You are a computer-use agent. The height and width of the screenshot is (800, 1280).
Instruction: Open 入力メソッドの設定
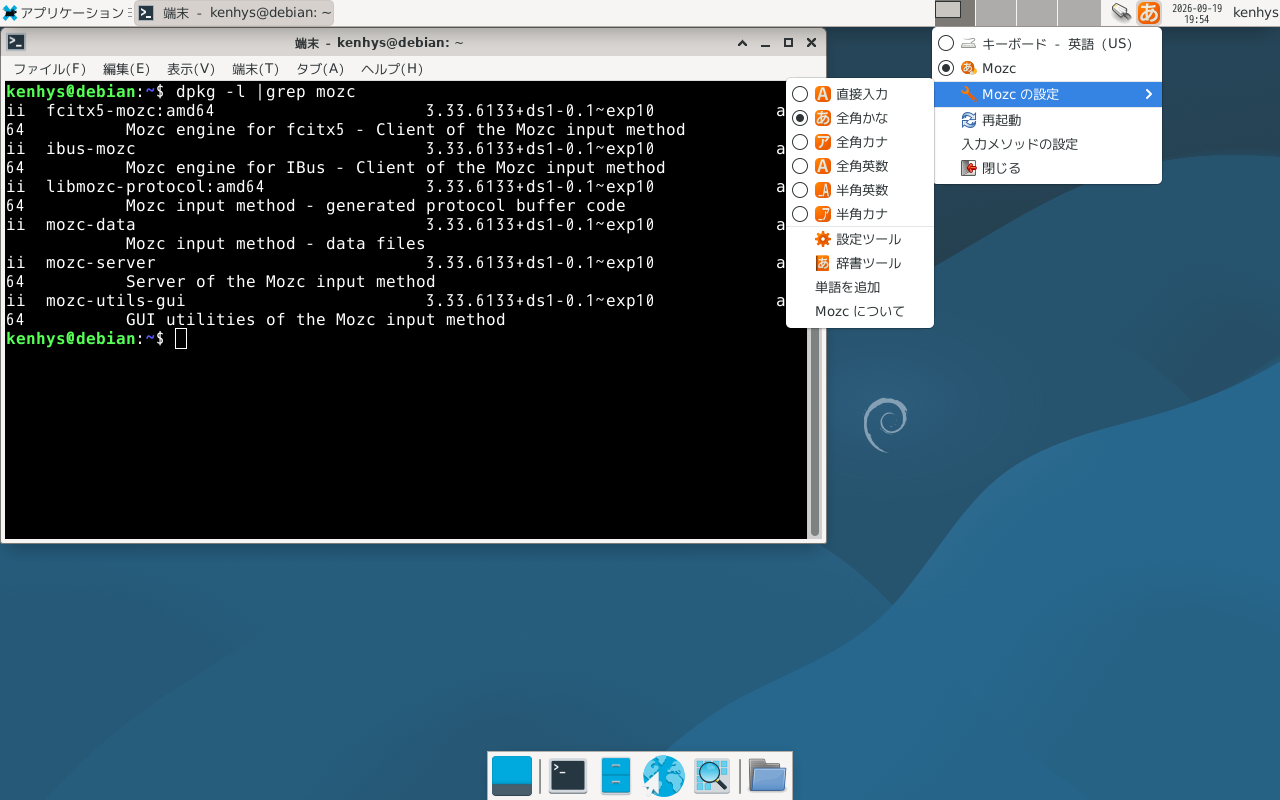(x=1047, y=144)
